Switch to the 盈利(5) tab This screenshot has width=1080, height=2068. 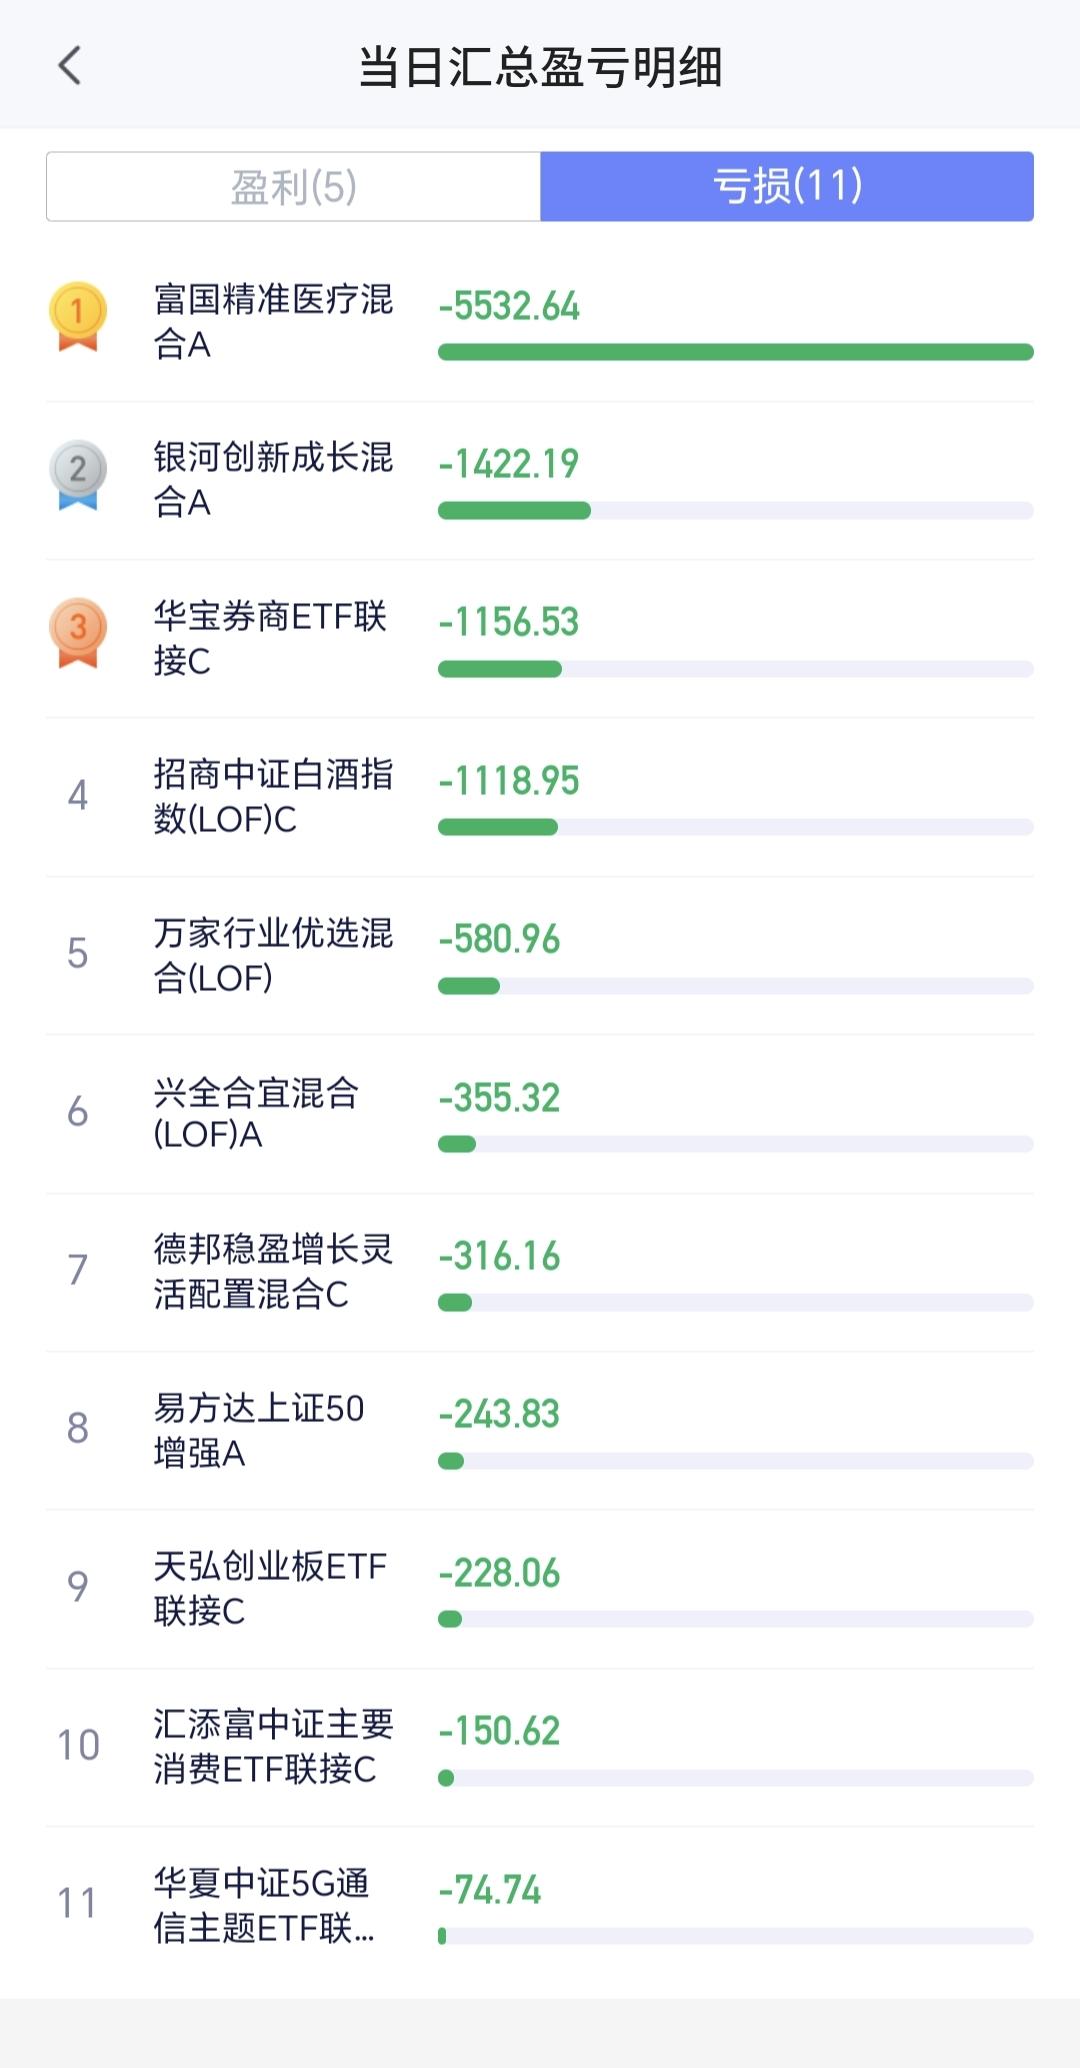point(293,186)
